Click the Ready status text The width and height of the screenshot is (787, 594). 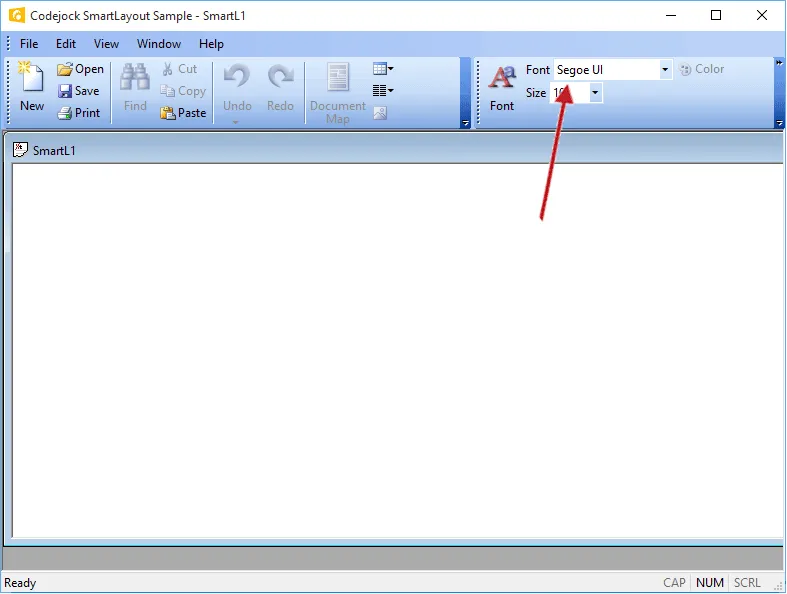(x=20, y=583)
